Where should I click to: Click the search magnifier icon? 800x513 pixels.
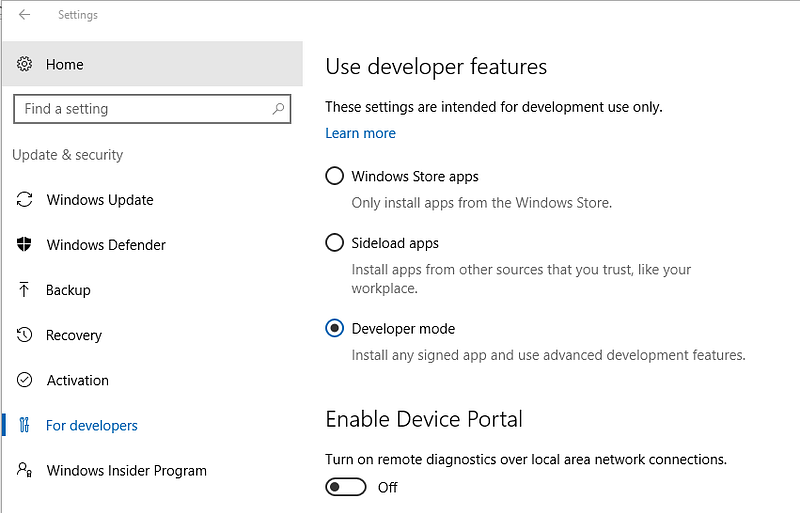tap(278, 109)
